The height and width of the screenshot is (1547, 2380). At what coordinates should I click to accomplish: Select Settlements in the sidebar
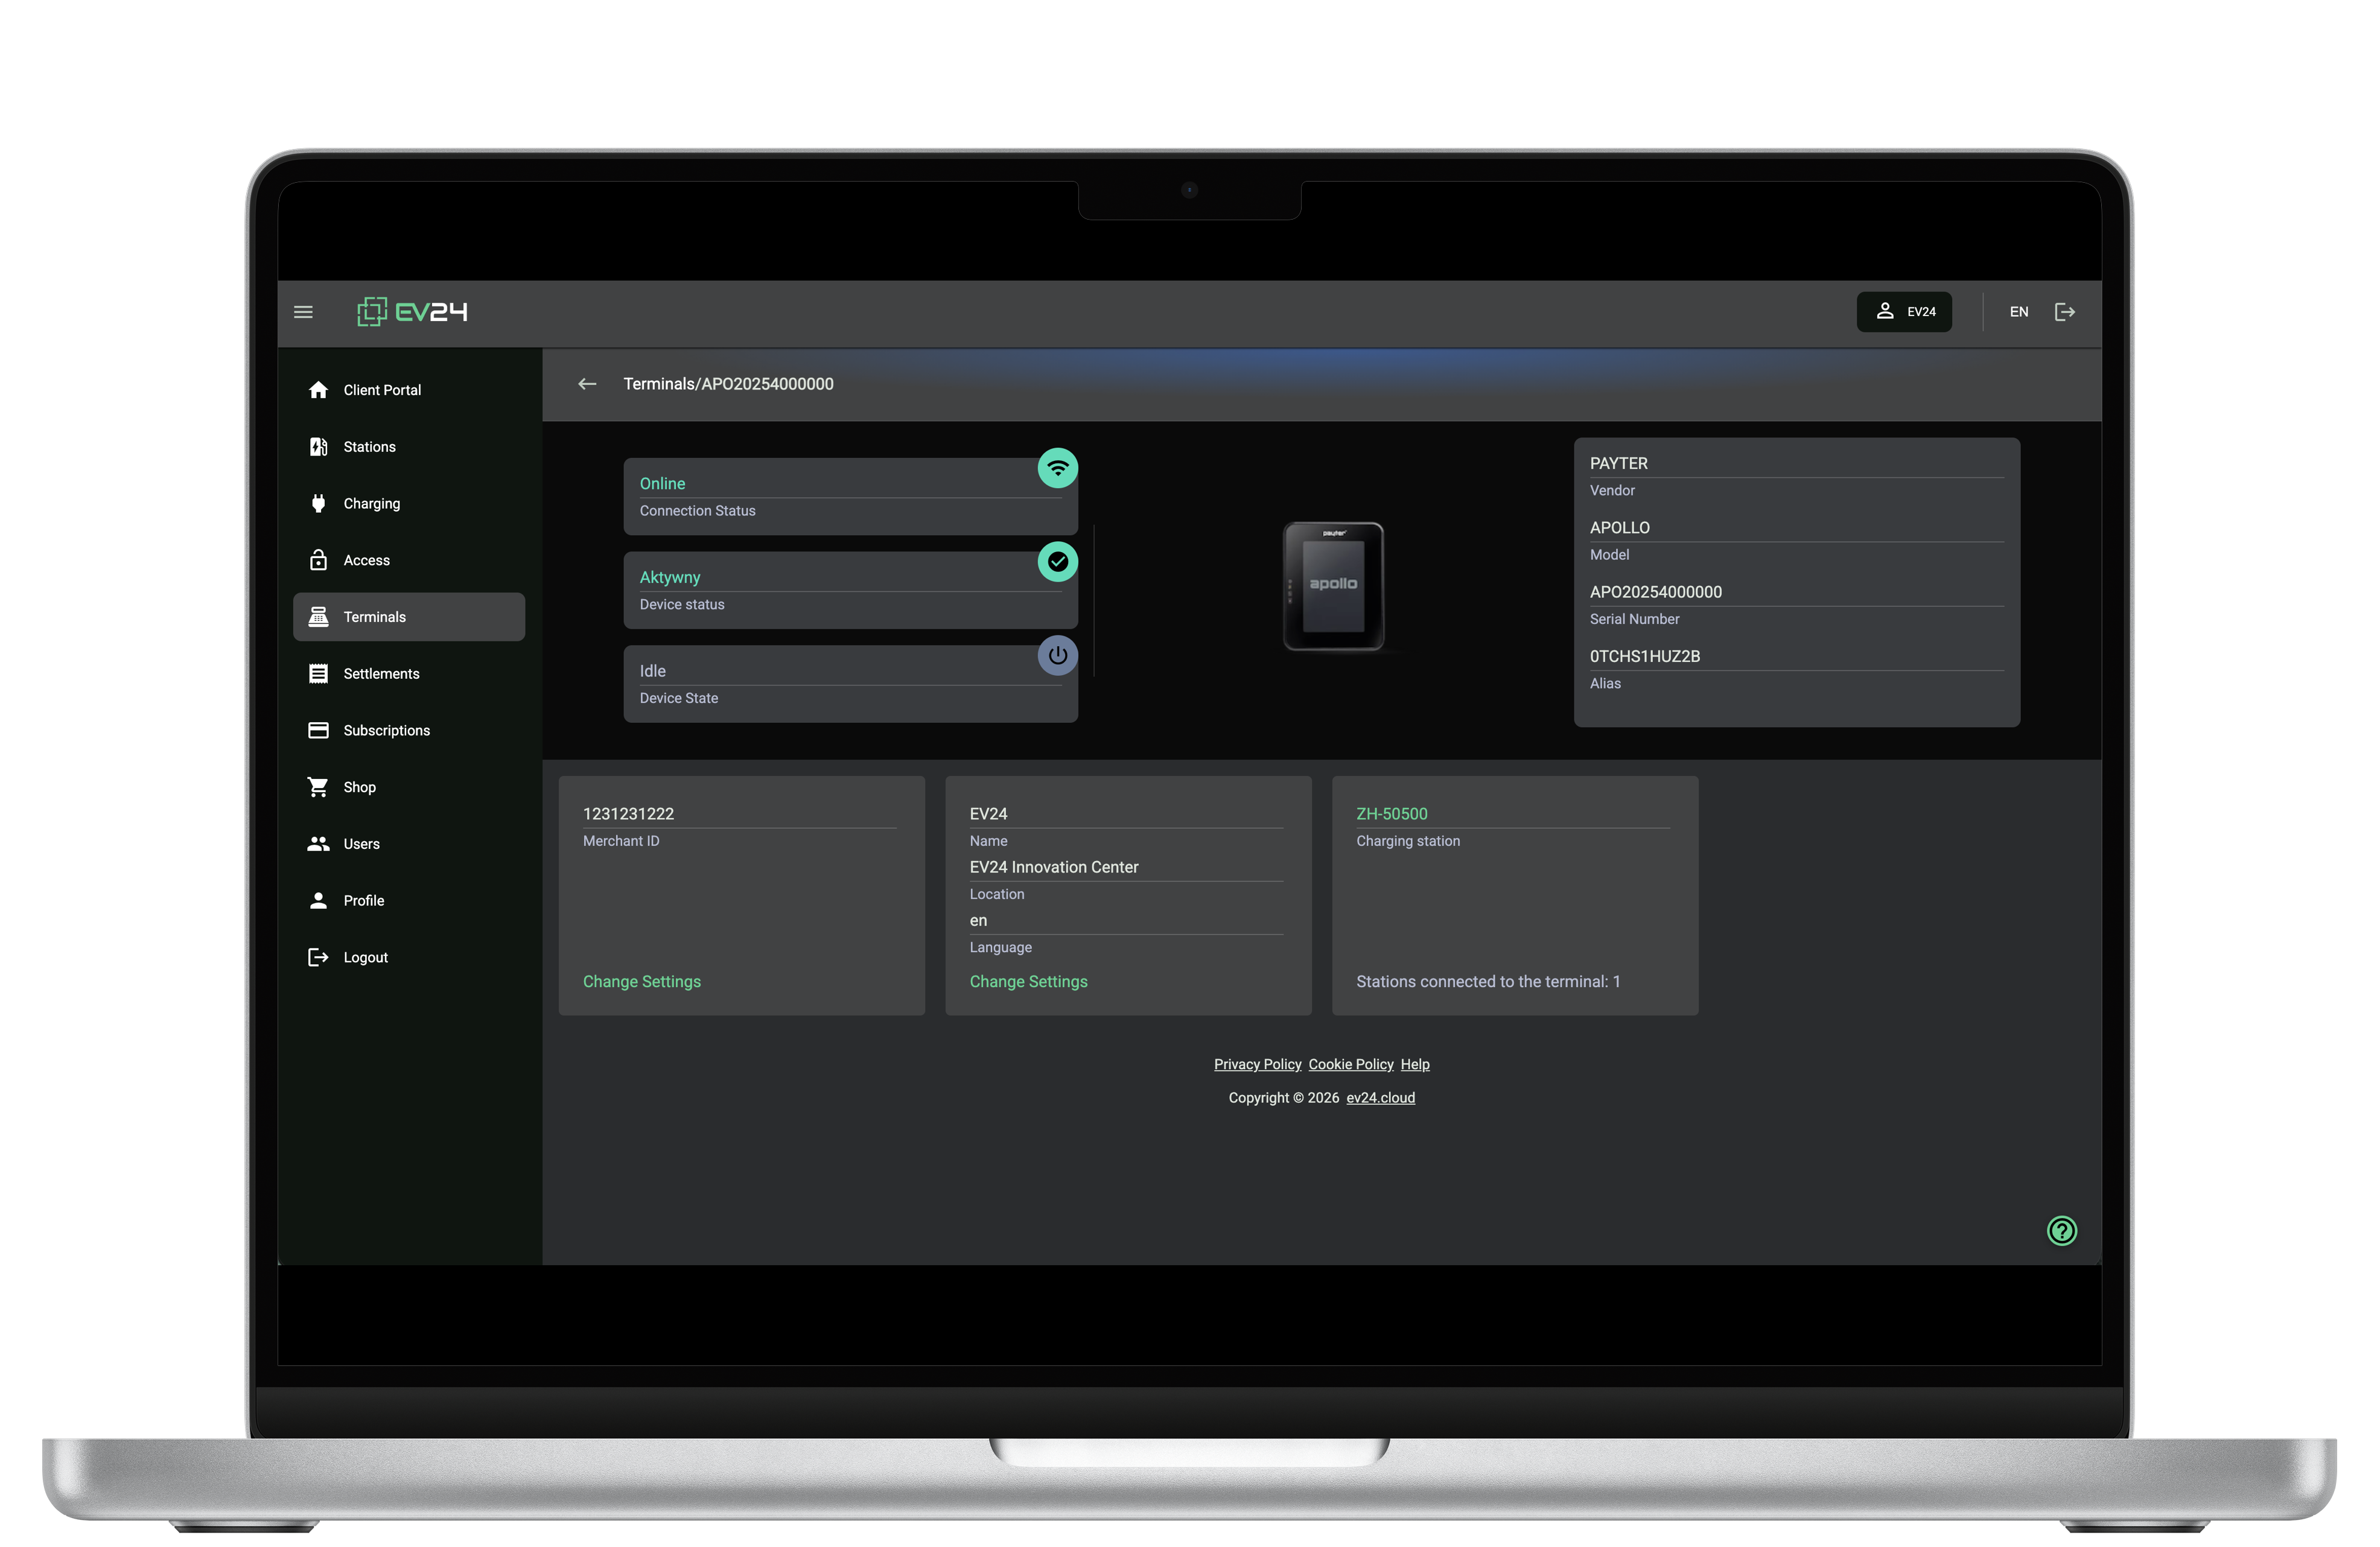click(381, 674)
